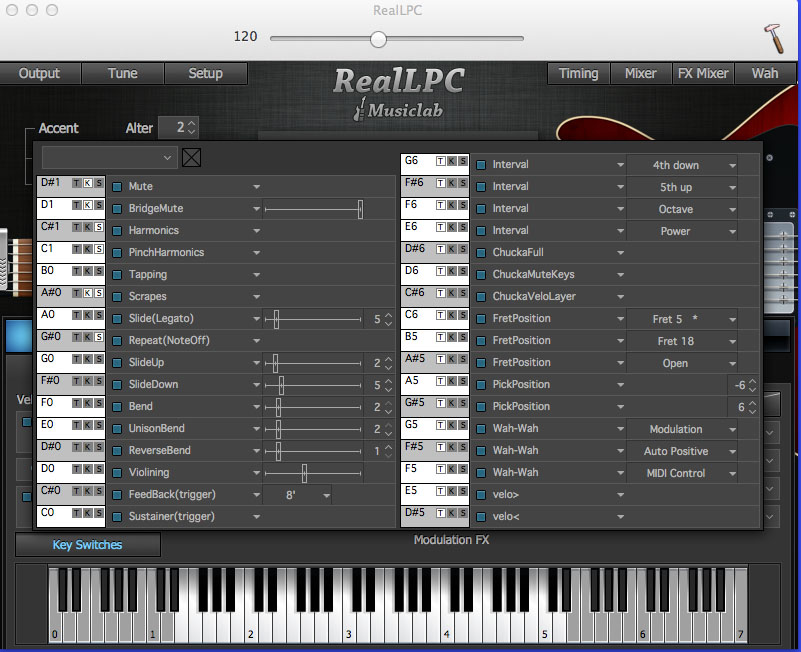Toggle the T button for key C6
This screenshot has width=801, height=652.
click(x=440, y=315)
